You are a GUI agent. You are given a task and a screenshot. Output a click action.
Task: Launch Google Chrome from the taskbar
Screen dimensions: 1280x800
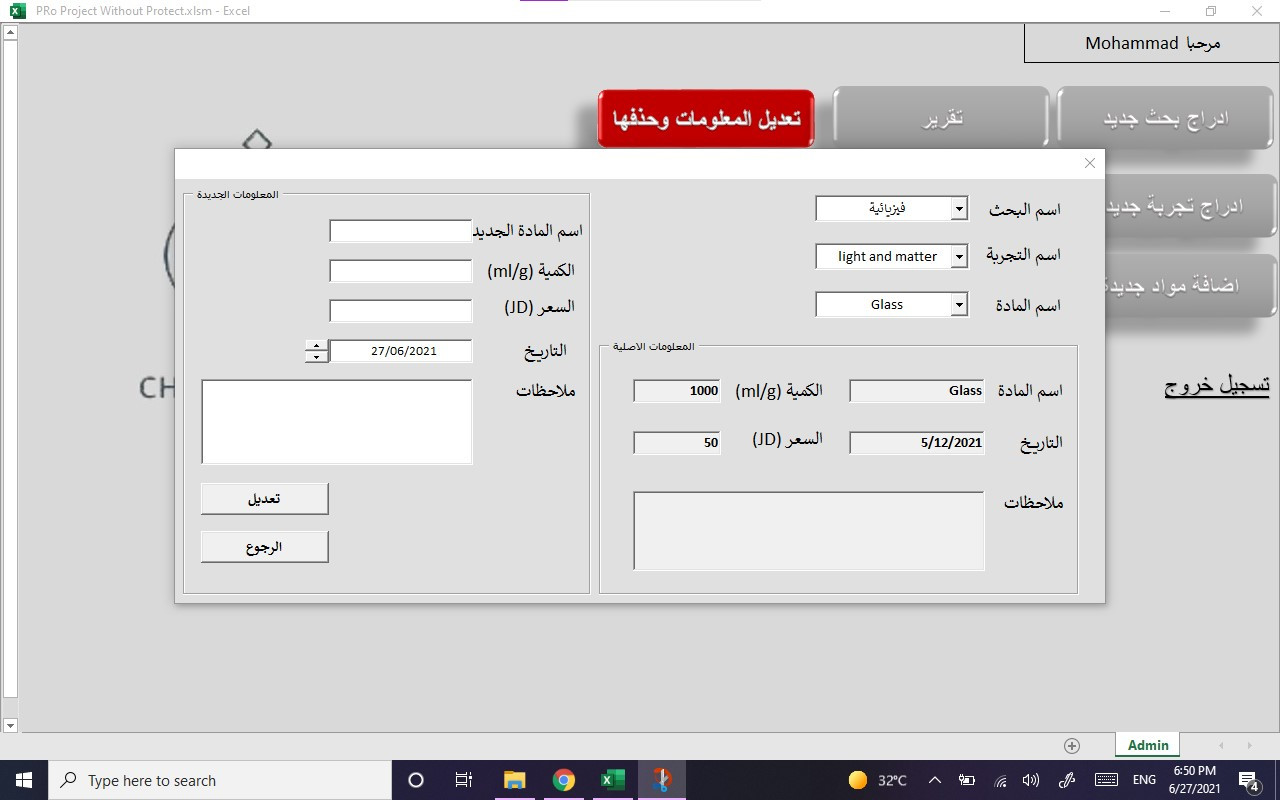click(564, 779)
